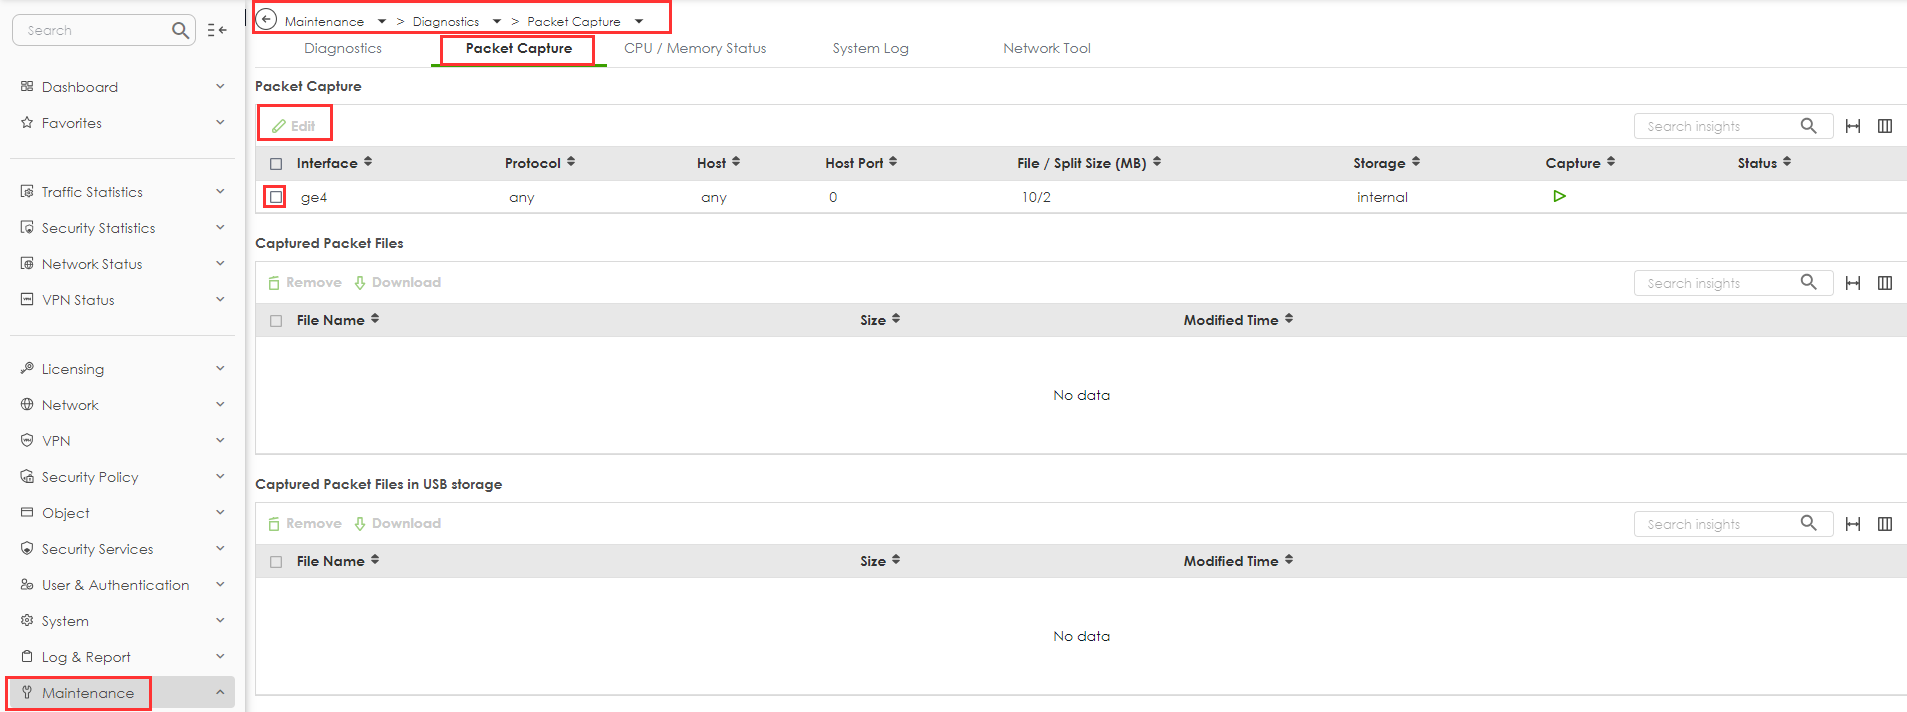Open the Diagnostics breadcrumb dropdown

click(x=497, y=21)
